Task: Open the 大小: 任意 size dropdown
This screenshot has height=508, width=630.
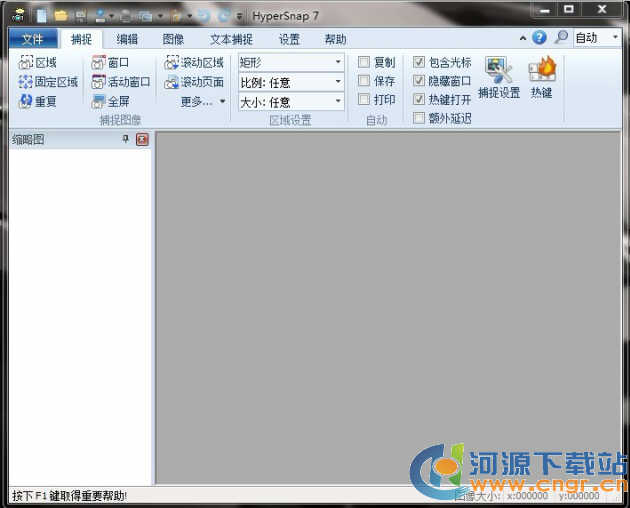Action: pyautogui.click(x=338, y=101)
